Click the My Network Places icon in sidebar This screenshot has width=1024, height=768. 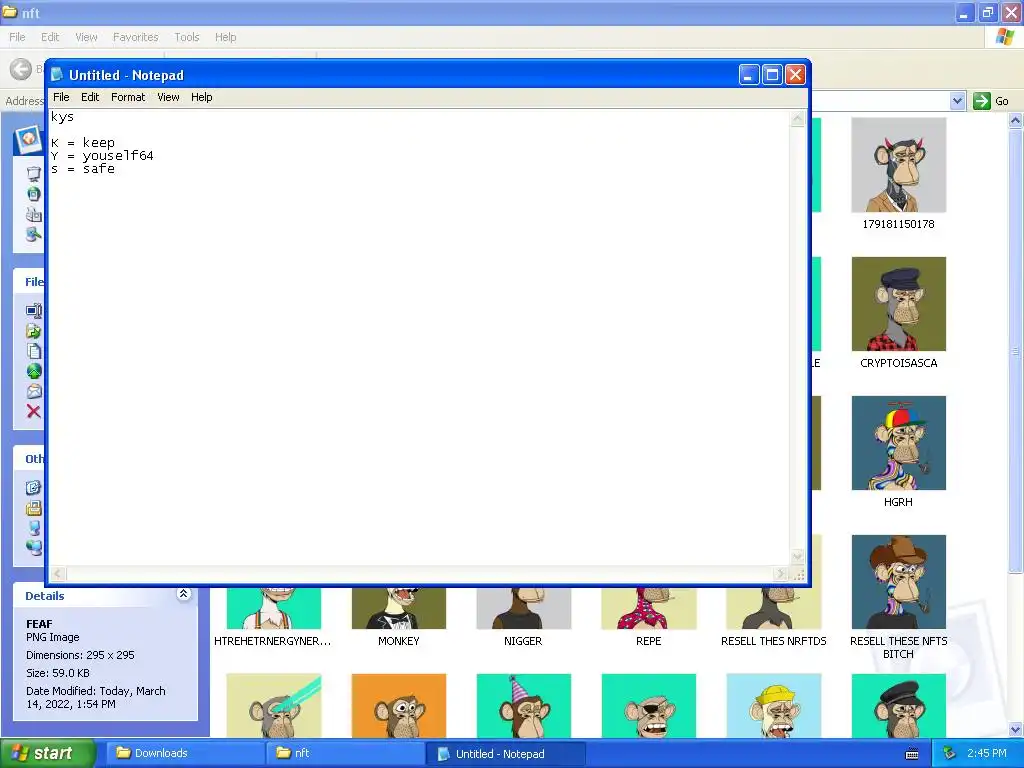(x=34, y=547)
